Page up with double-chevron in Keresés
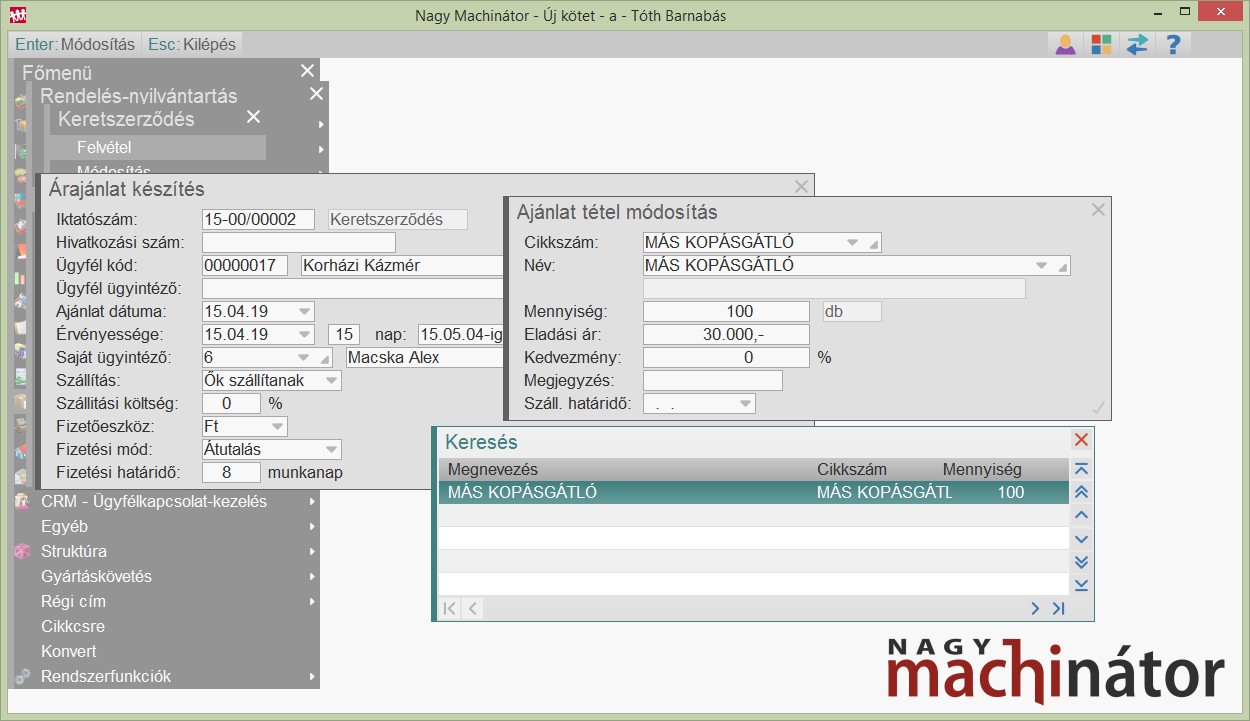The image size is (1250, 721). click(1081, 492)
